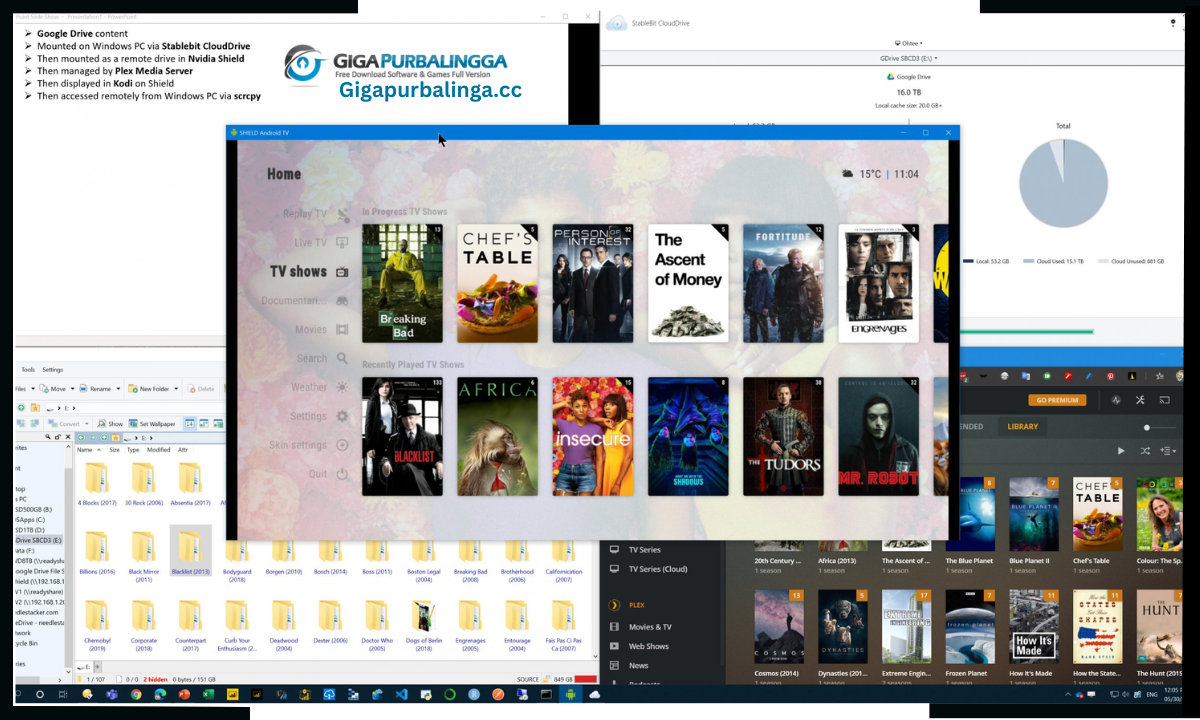Screen dimensions: 1200x720
Task: Open 30 Rock (2006) folder
Action: [x=143, y=485]
